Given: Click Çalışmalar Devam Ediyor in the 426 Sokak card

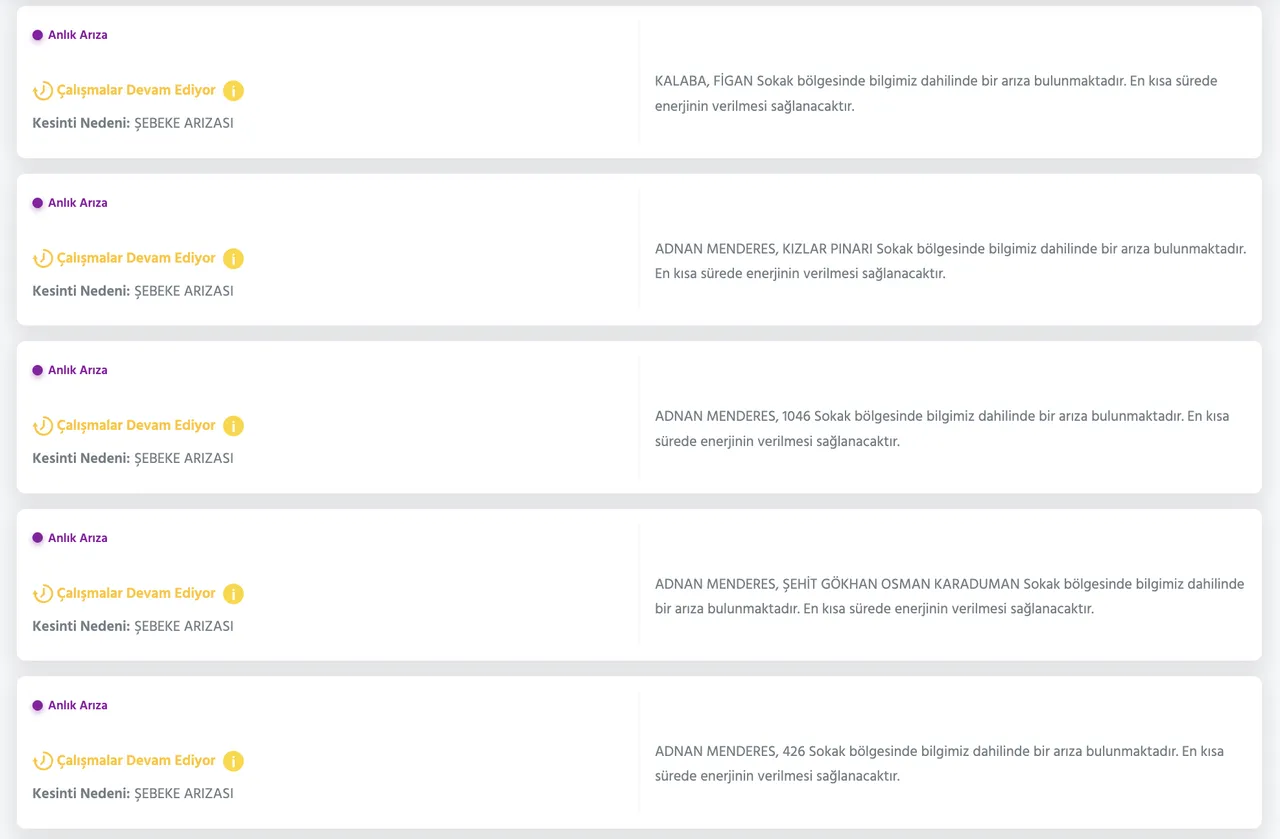Looking at the screenshot, I should (136, 760).
